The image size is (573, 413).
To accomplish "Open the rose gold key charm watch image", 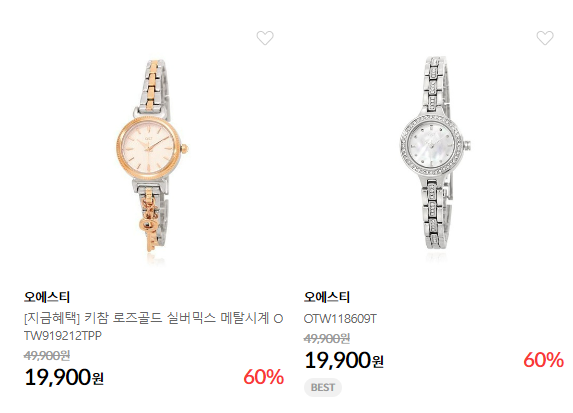I will 153,157.
